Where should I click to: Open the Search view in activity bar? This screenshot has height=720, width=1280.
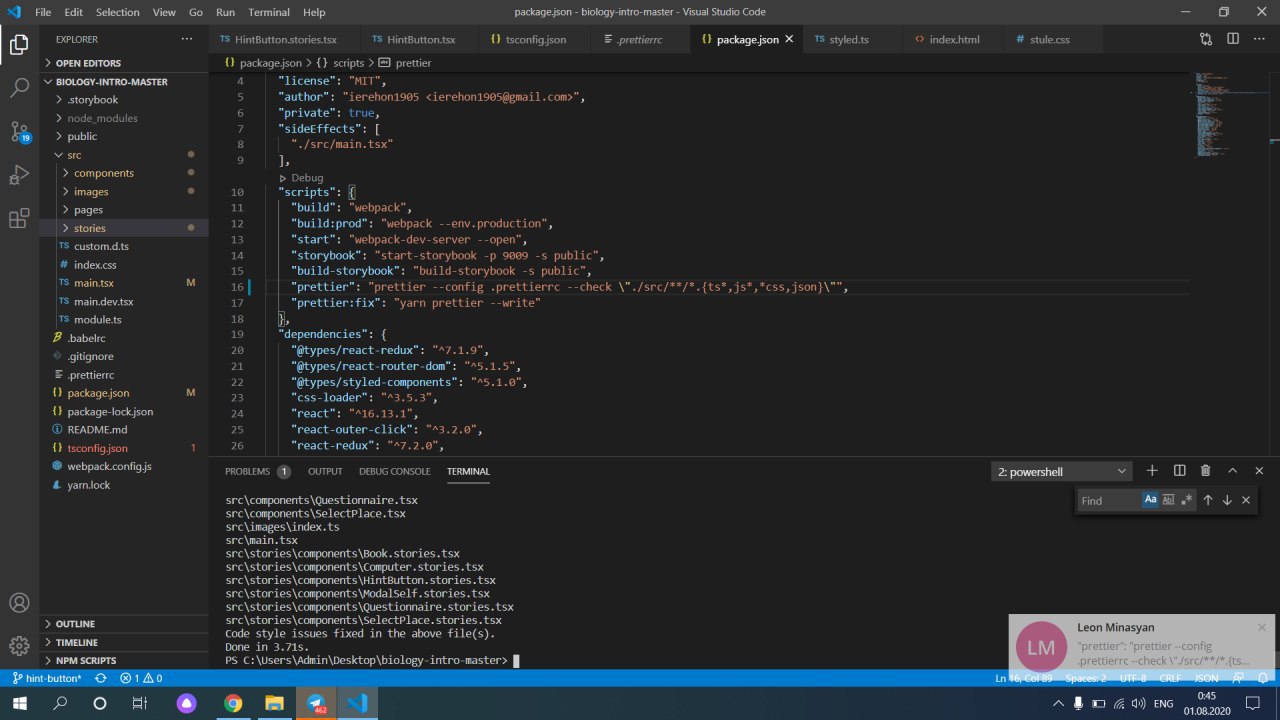(19, 88)
